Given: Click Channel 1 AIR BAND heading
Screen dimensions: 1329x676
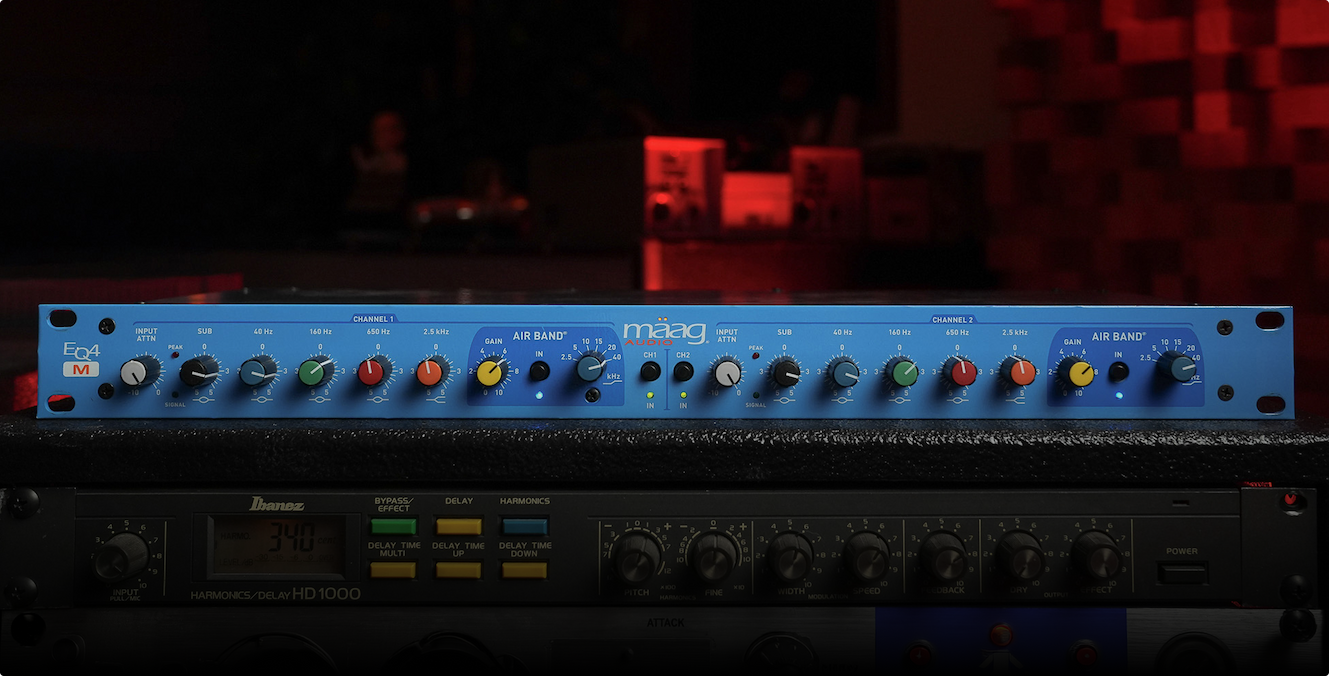Looking at the screenshot, I should click(x=540, y=337).
